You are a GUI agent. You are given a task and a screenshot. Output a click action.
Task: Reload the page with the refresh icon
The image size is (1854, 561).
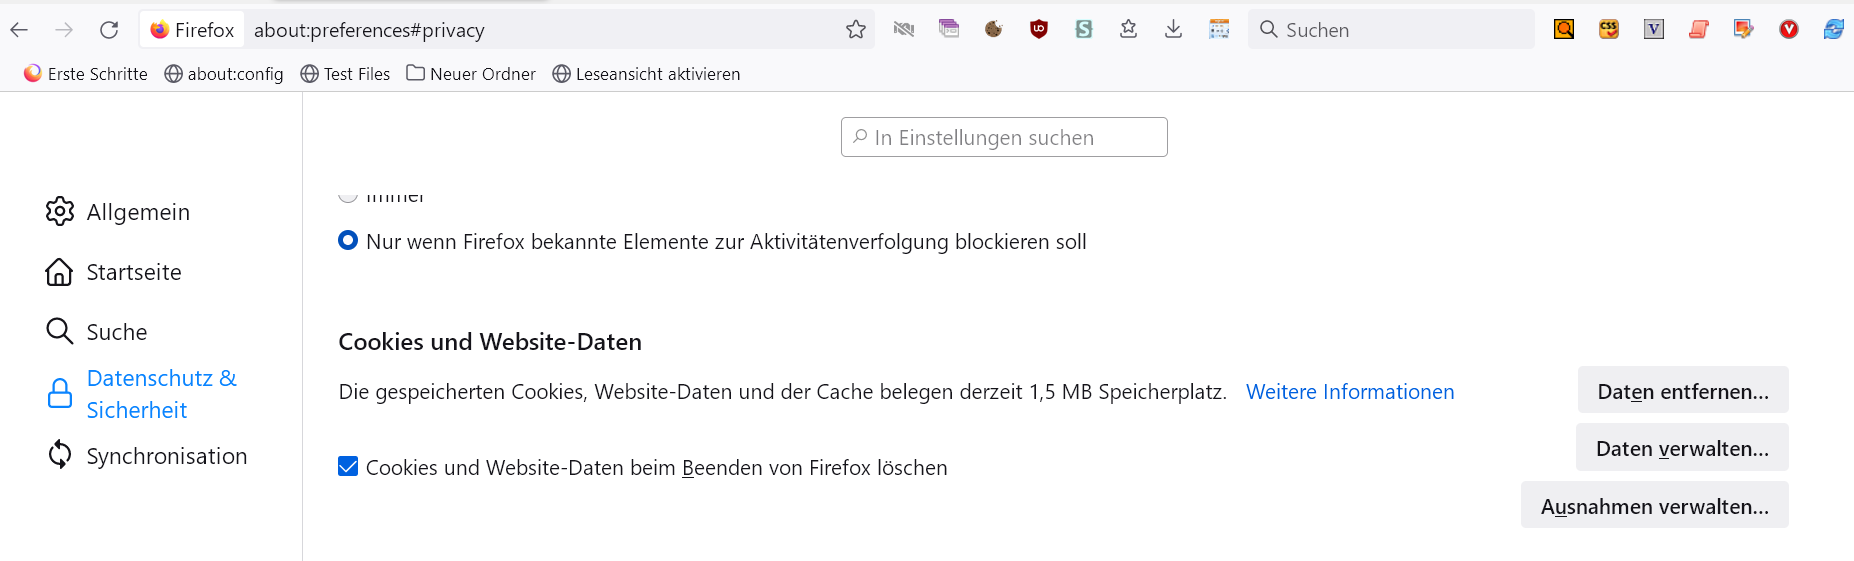[109, 30]
